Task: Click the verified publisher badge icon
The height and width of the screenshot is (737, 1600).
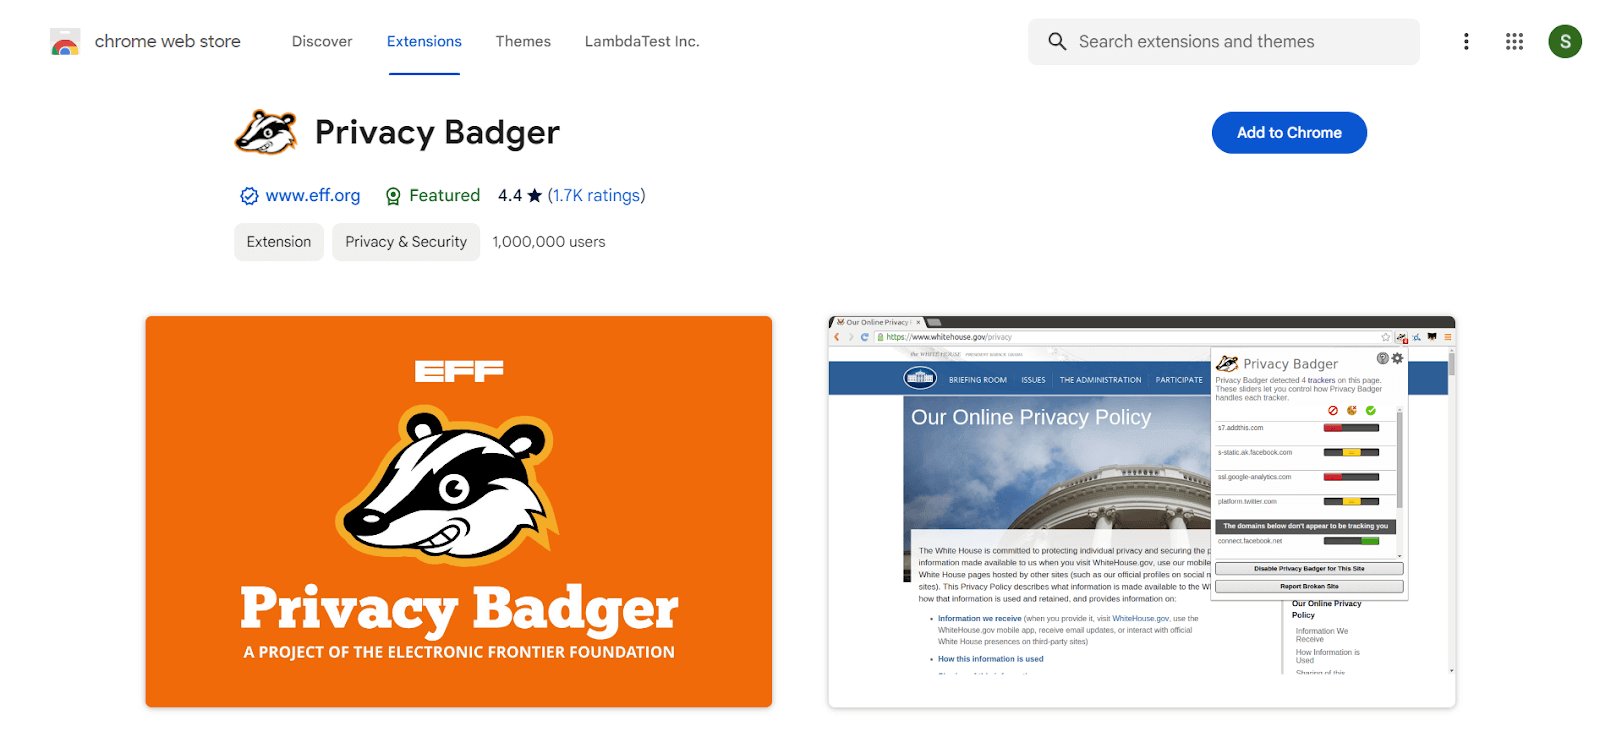Action: pos(249,196)
